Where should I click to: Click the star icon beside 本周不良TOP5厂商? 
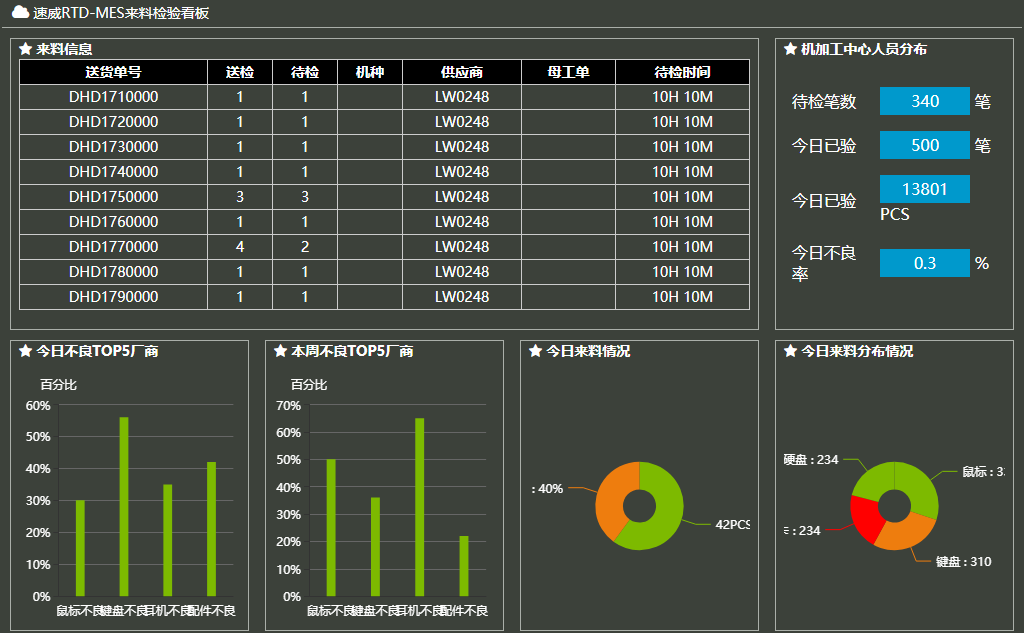(280, 351)
